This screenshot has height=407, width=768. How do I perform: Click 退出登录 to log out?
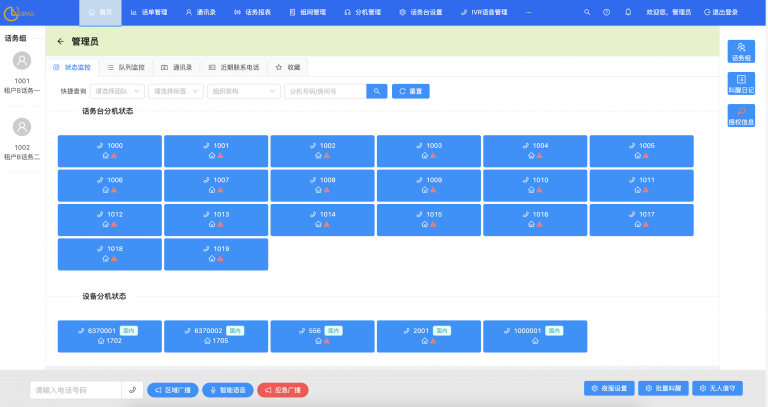[721, 12]
